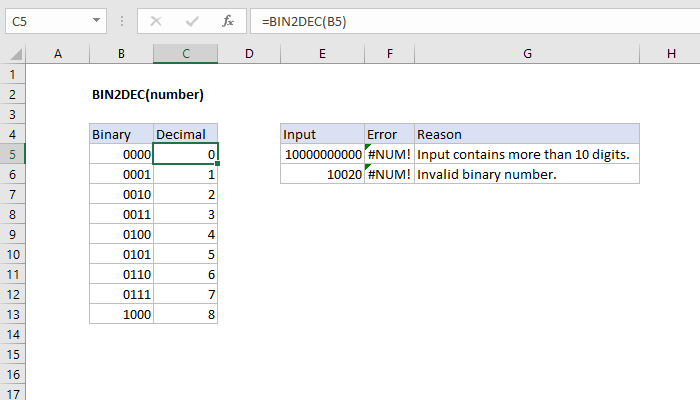Select the Decimal cell with value 4

(186, 234)
